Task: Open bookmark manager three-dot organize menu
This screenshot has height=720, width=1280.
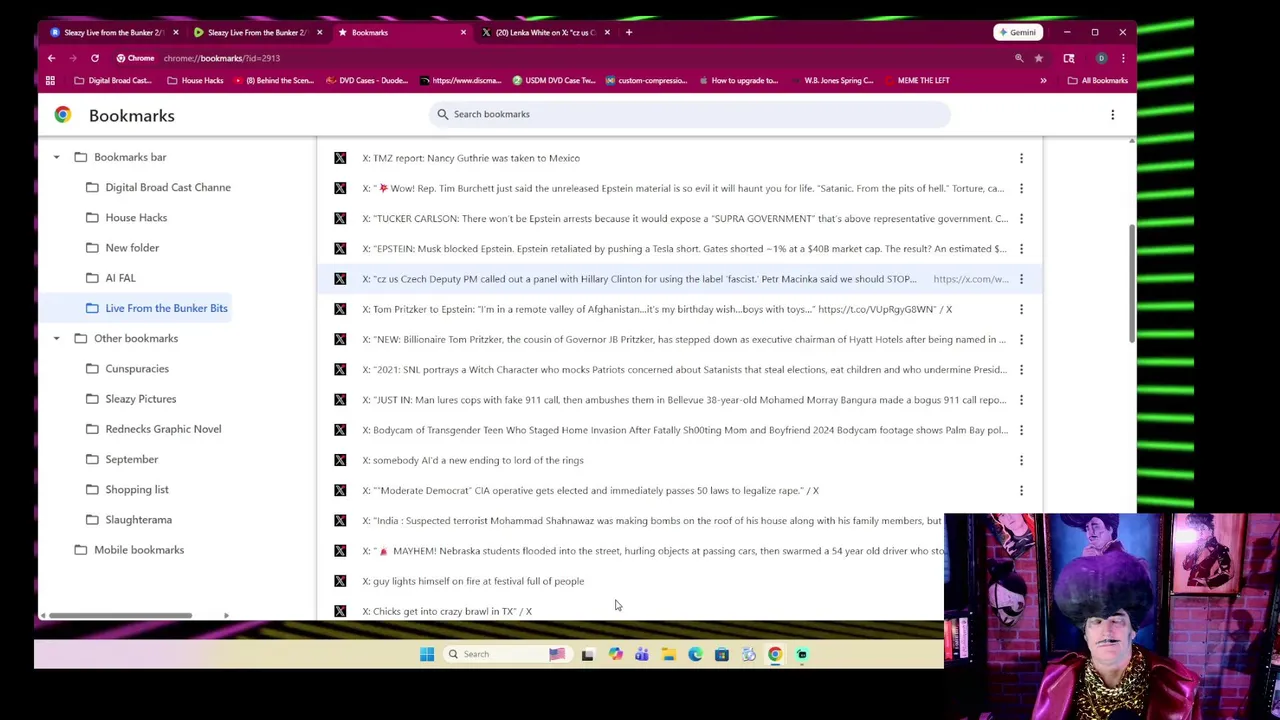Action: 1112,115
